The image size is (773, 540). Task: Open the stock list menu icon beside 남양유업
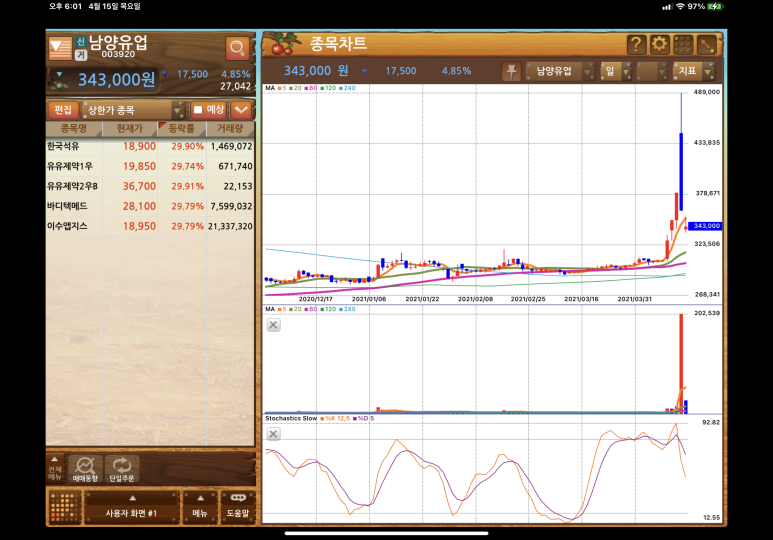coord(60,48)
